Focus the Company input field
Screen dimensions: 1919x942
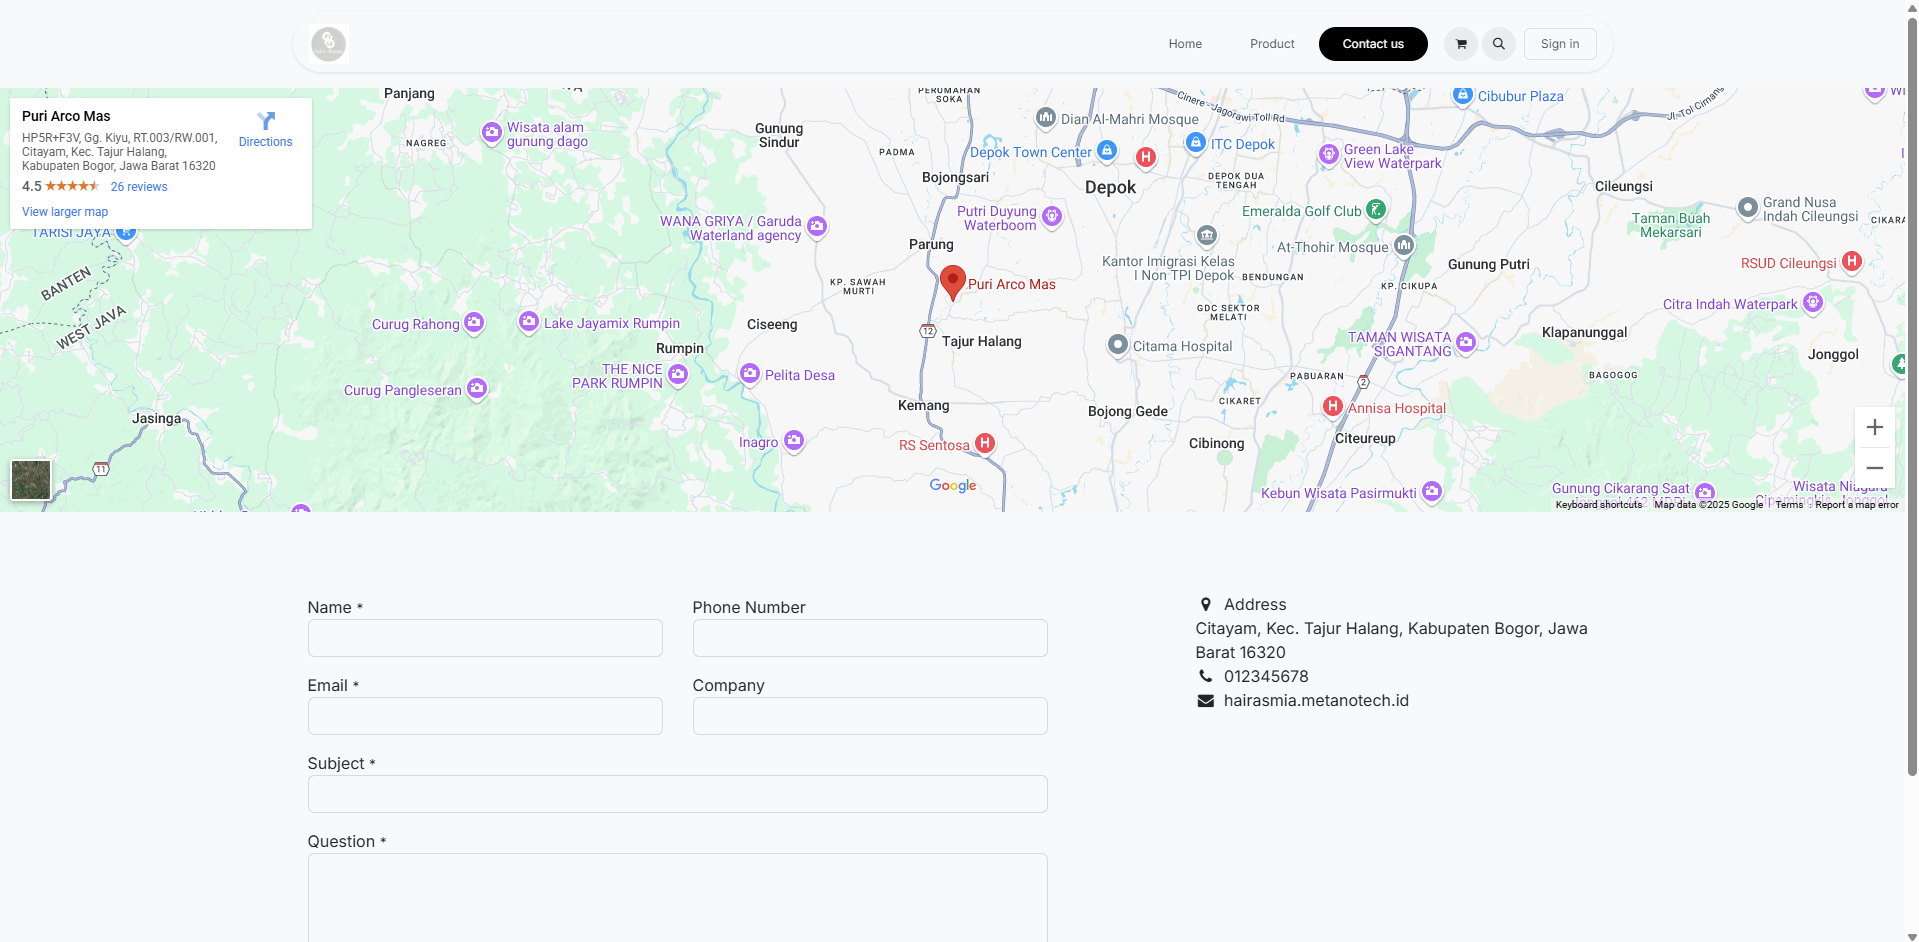coord(870,716)
